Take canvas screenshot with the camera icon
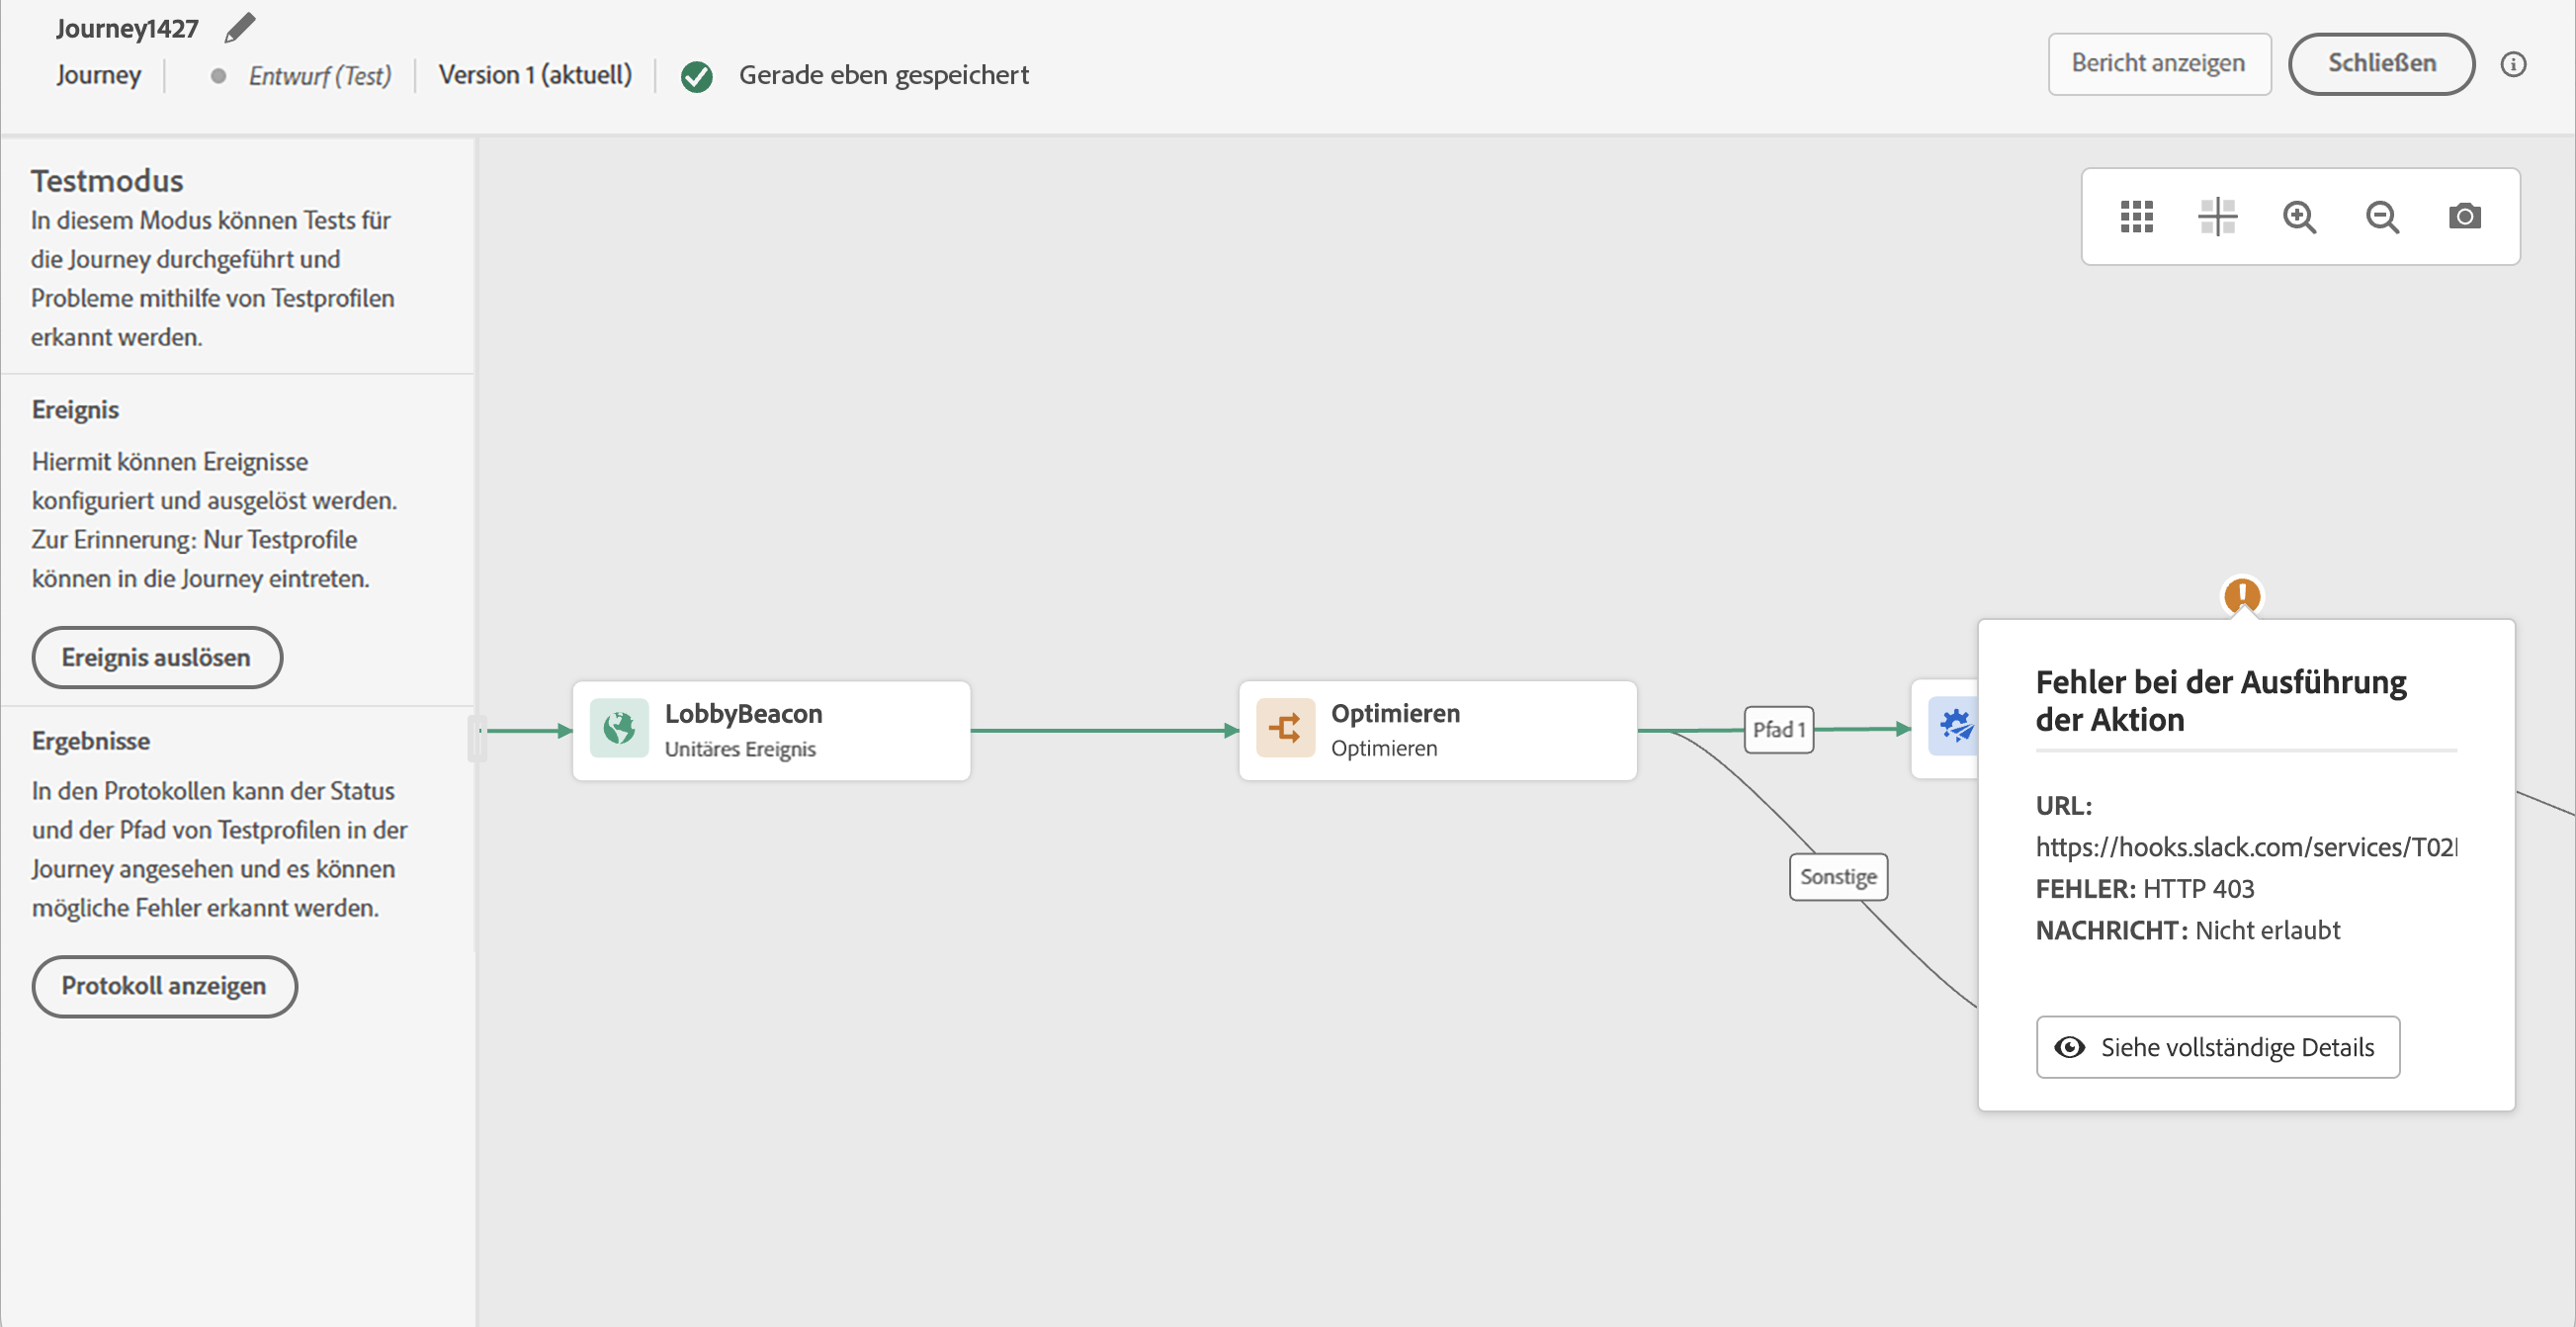Viewport: 2576px width, 1327px height. click(x=2464, y=217)
